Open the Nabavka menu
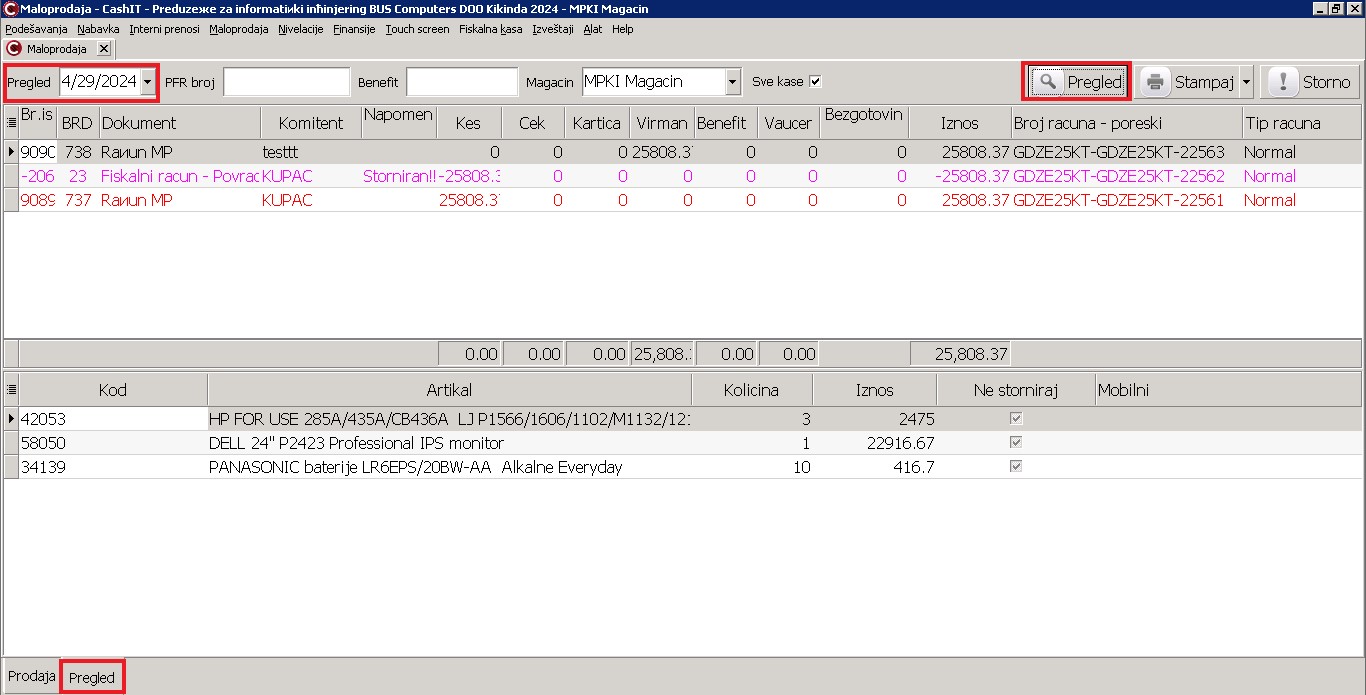This screenshot has height=695, width=1366. 98,29
